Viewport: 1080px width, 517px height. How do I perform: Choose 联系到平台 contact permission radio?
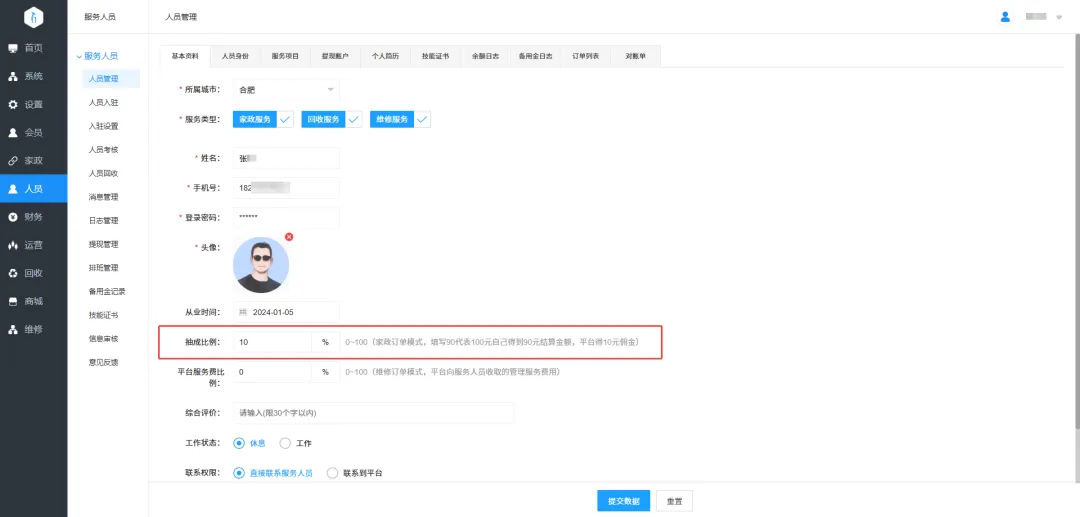(x=333, y=473)
